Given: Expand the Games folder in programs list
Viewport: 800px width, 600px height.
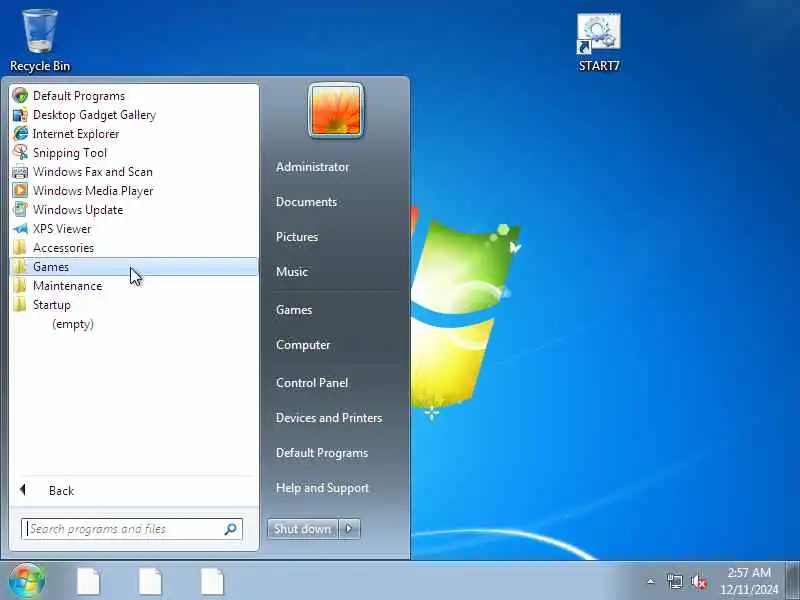Looking at the screenshot, I should pyautogui.click(x=134, y=266).
